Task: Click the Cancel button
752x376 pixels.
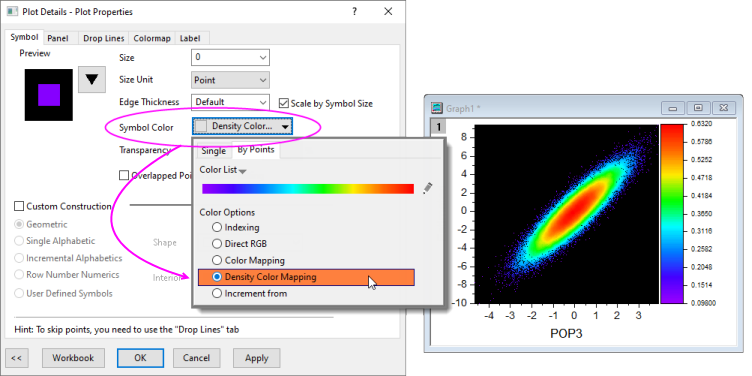Action: click(196, 358)
